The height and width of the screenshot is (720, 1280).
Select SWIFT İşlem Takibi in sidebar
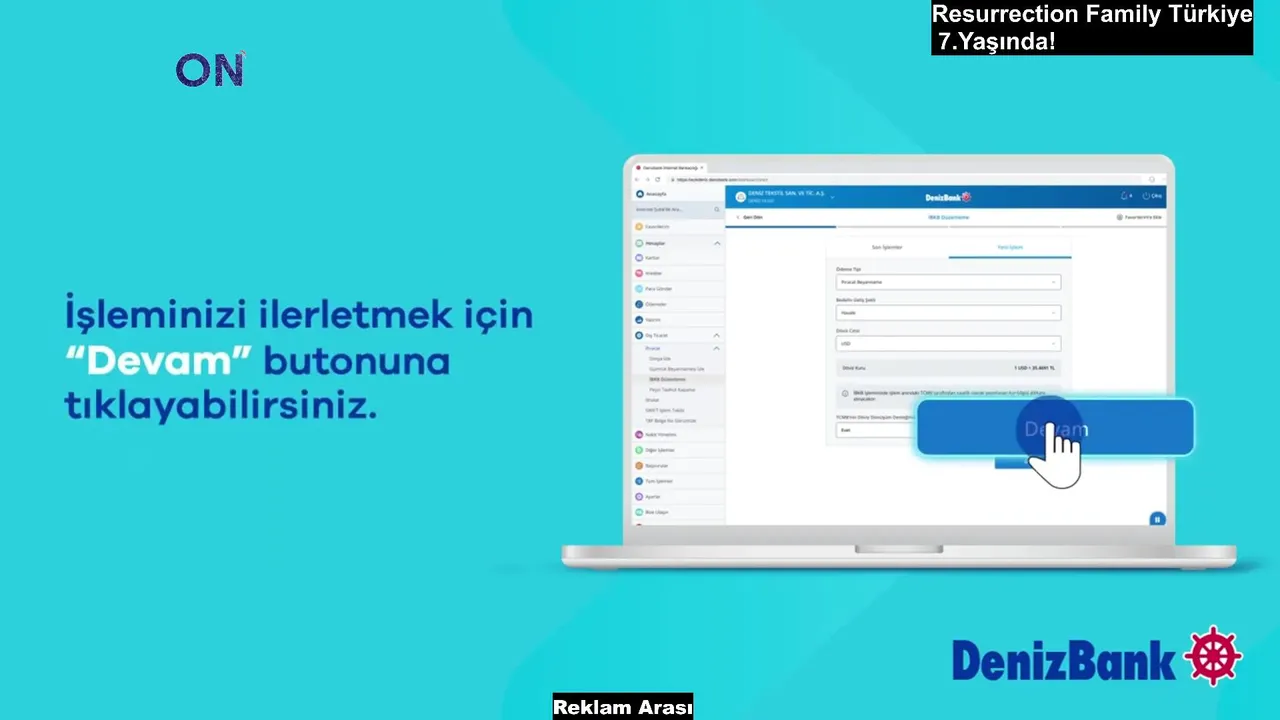pyautogui.click(x=665, y=410)
